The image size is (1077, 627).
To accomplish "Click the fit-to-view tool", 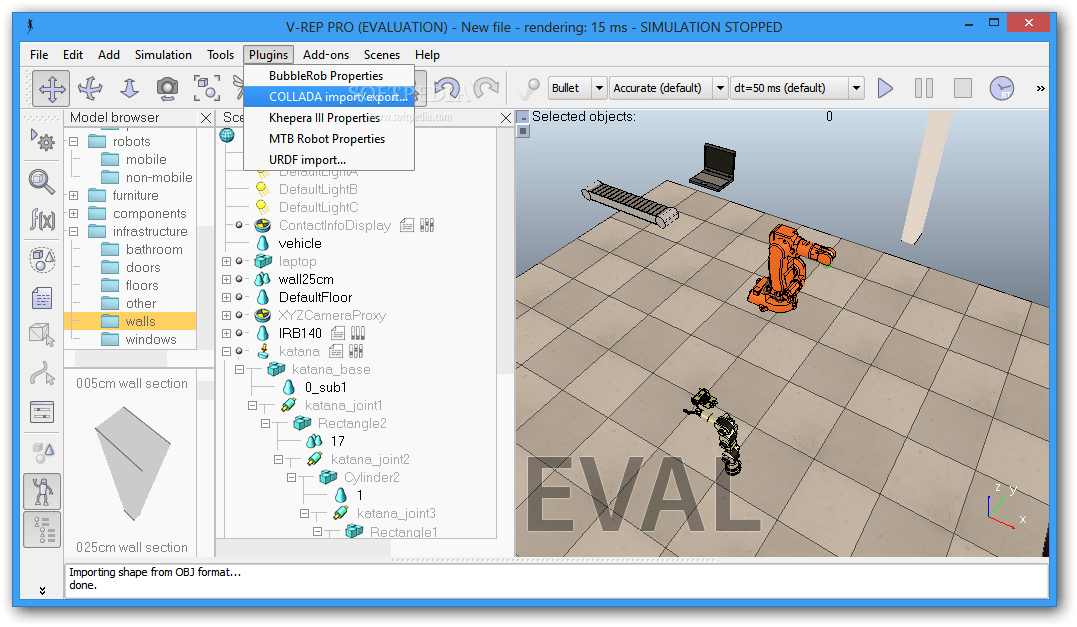I will coord(207,89).
